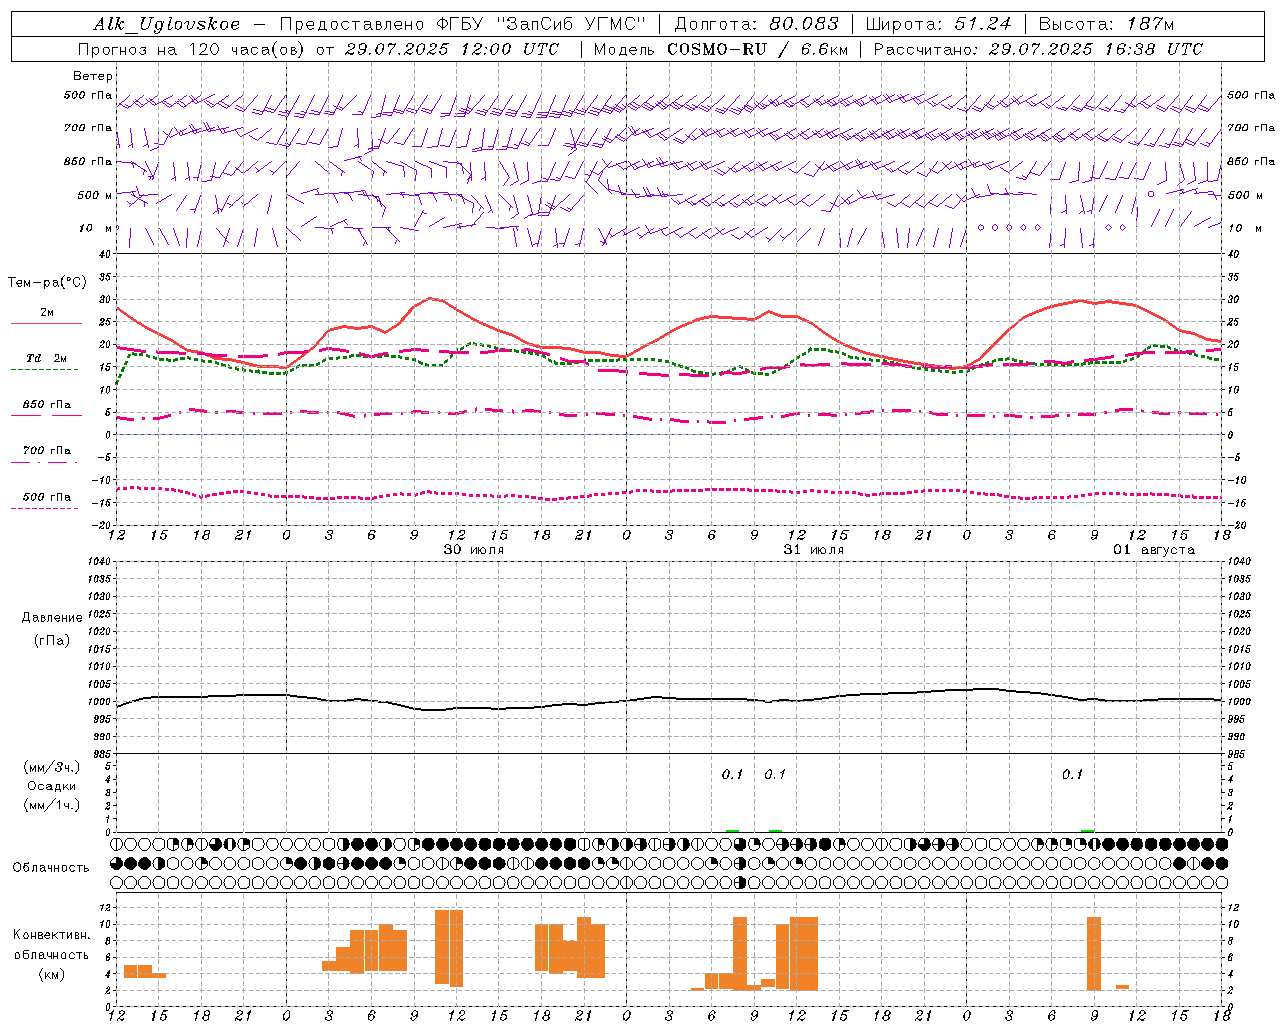This screenshot has height=1024, width=1280.
Task: Click the "Конвективн." convective cloud label
Action: coord(52,935)
